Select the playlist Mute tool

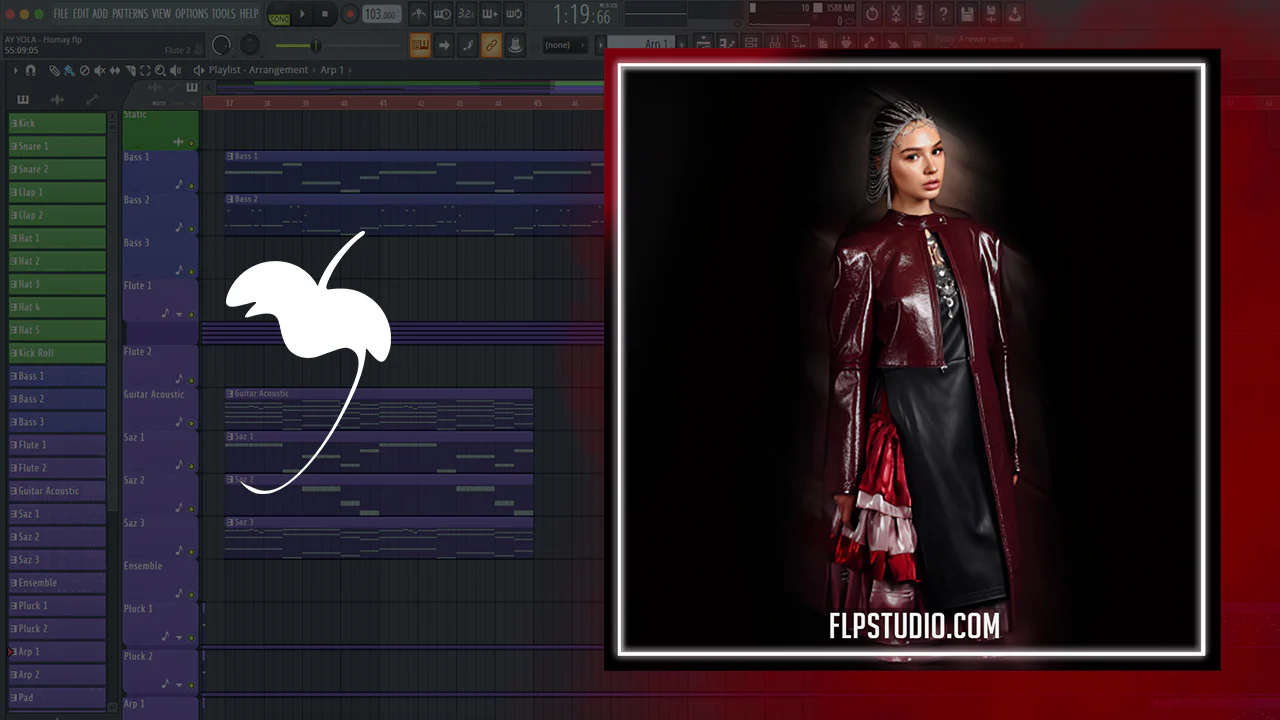pos(99,70)
